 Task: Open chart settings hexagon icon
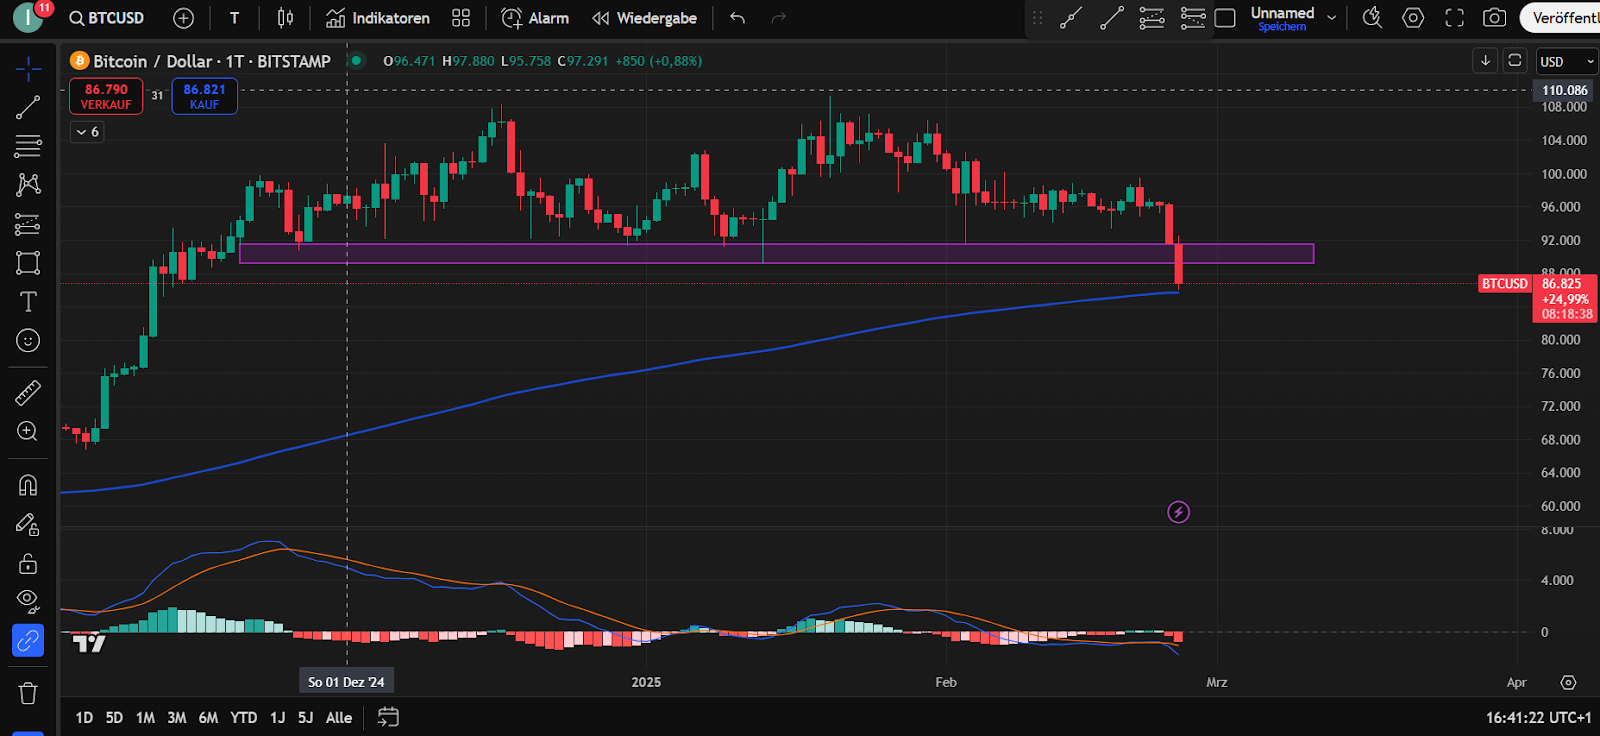click(1413, 18)
